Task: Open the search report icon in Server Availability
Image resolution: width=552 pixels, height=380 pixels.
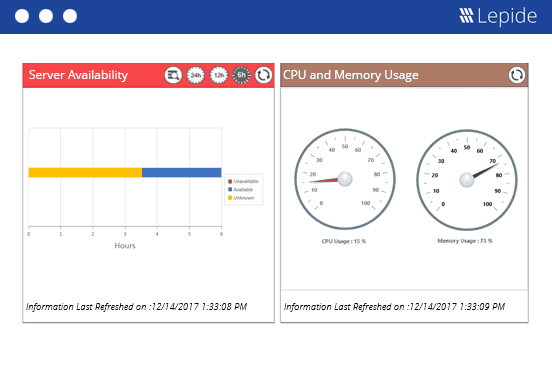Action: 173,75
